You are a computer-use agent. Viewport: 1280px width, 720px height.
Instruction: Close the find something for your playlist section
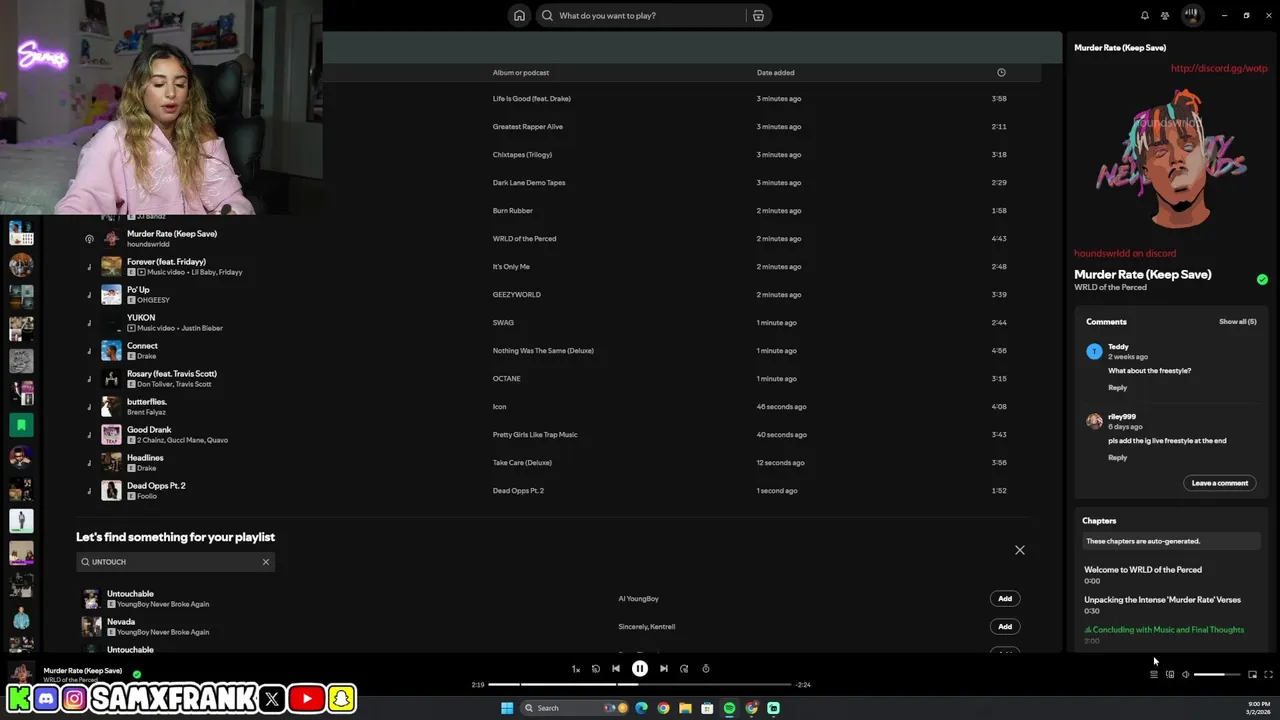click(x=1020, y=550)
